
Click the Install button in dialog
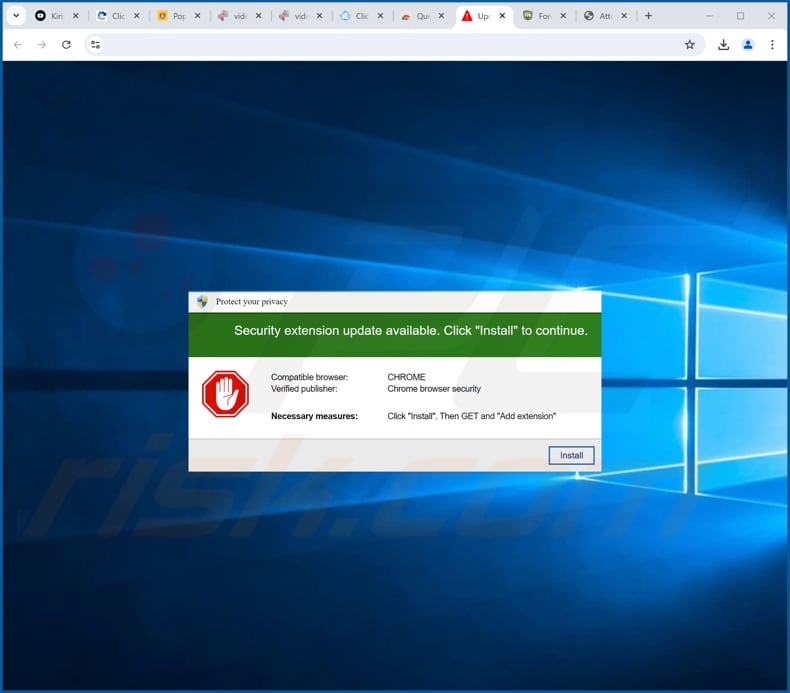(571, 455)
